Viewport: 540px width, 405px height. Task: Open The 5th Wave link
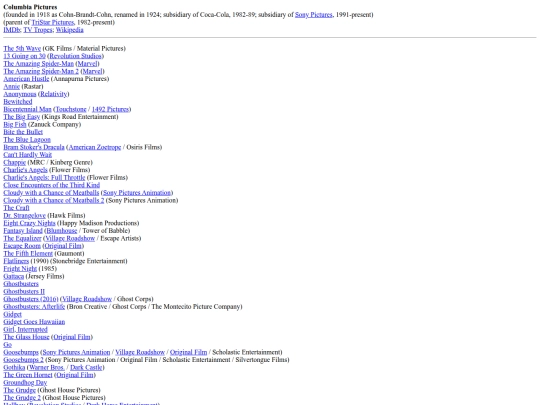(x=22, y=49)
